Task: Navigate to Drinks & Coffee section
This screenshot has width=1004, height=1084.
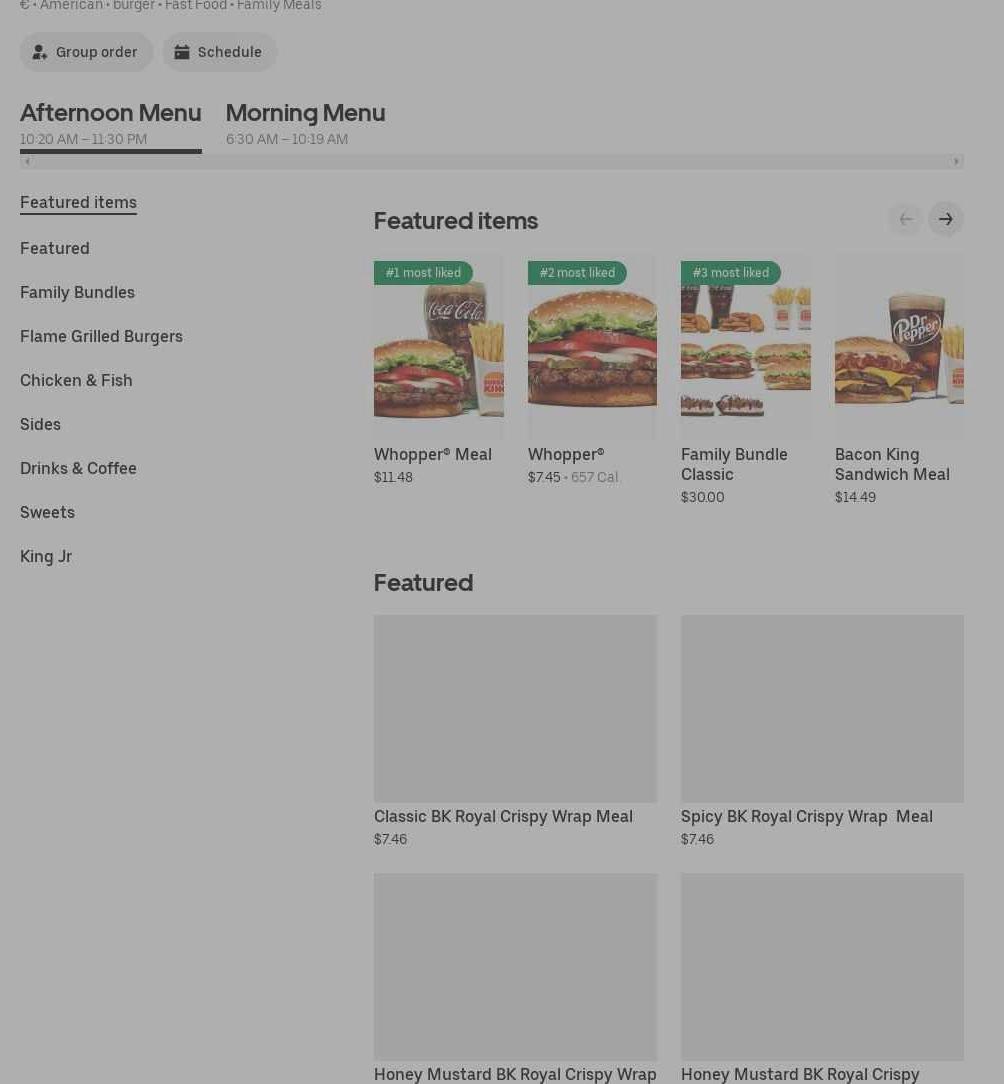Action: tap(78, 468)
